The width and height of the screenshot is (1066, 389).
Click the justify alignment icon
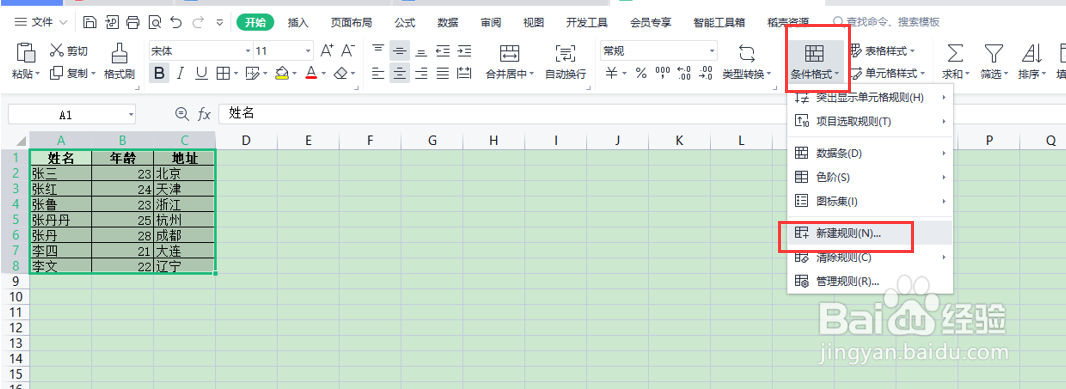[x=443, y=73]
